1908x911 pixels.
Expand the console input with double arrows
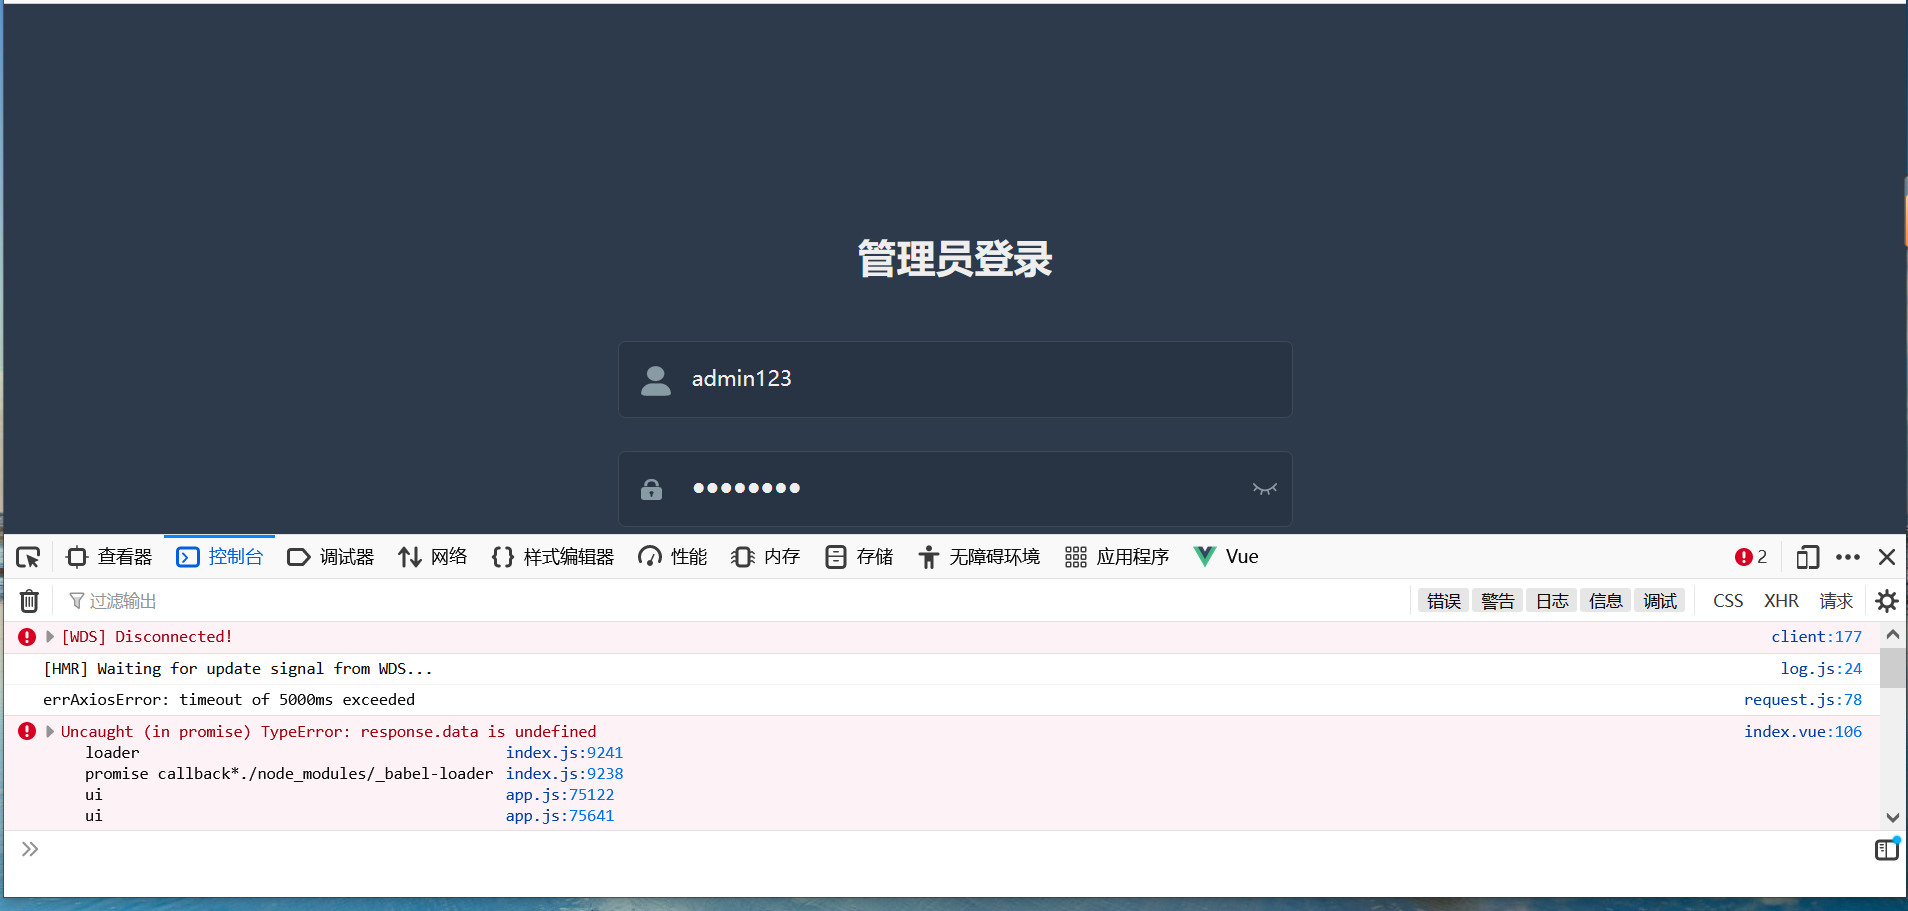[30, 849]
